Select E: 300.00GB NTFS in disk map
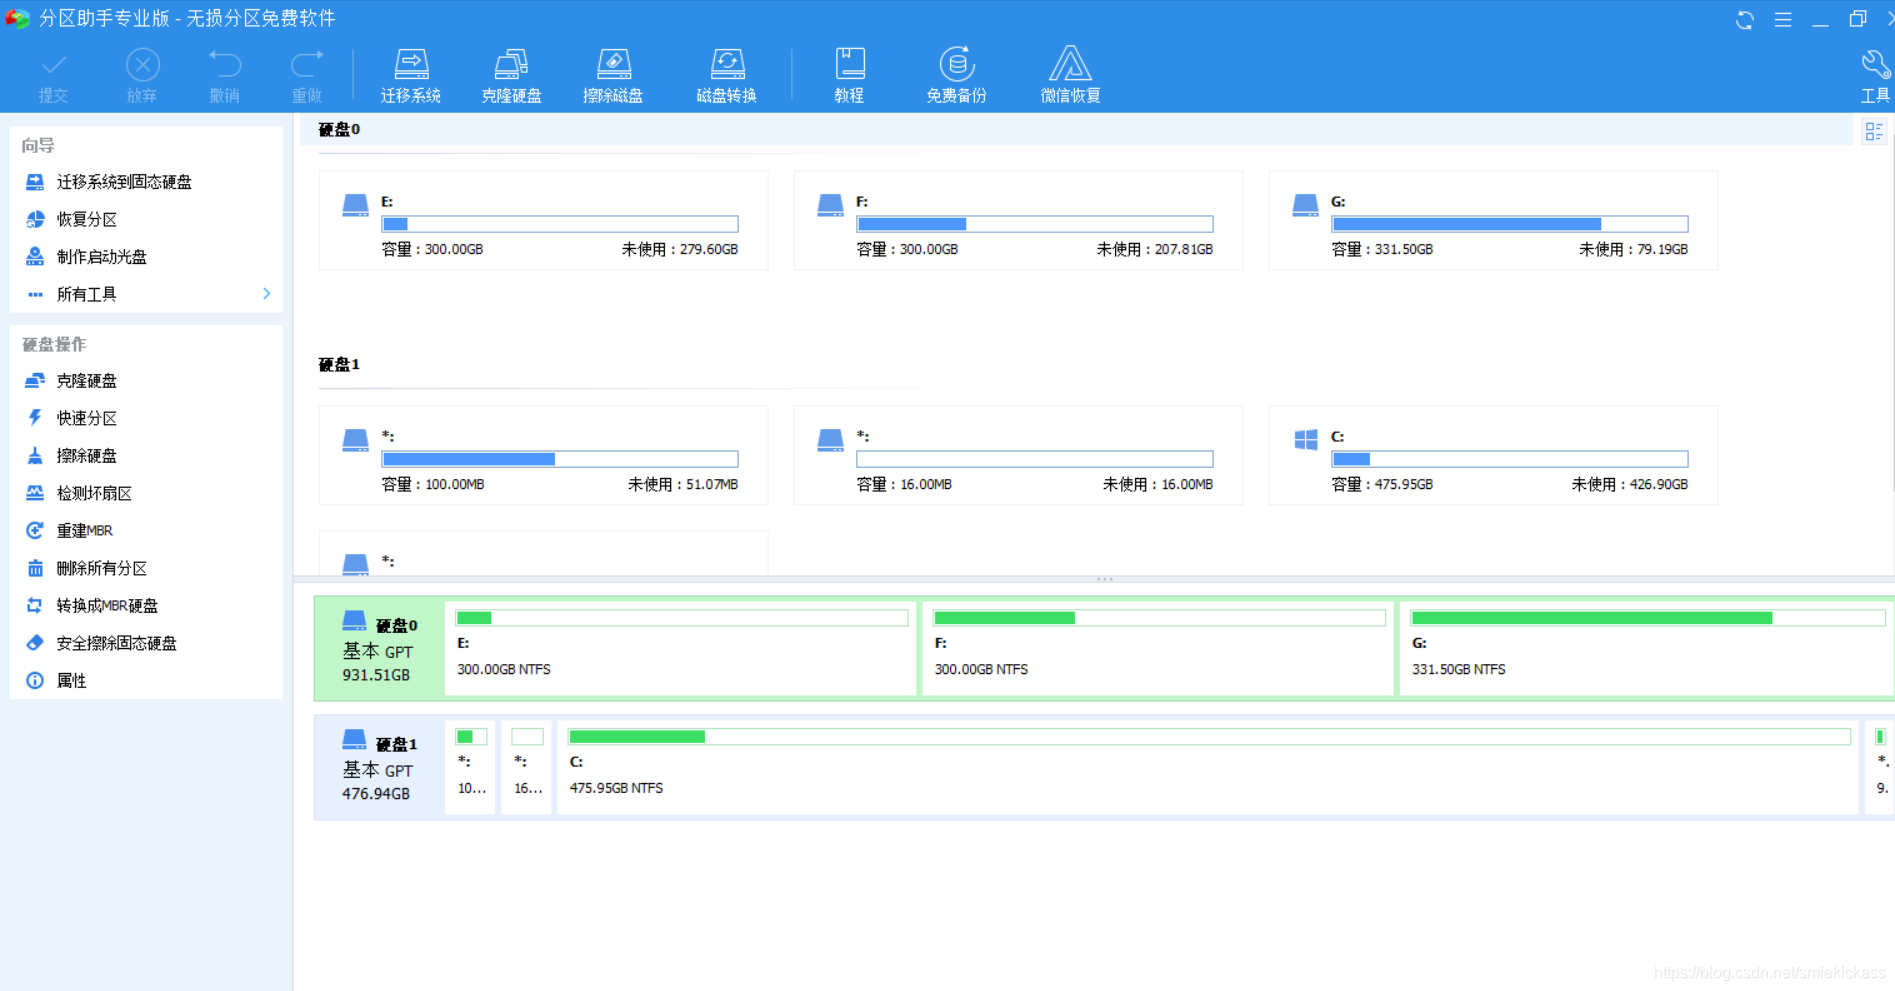 (x=682, y=648)
